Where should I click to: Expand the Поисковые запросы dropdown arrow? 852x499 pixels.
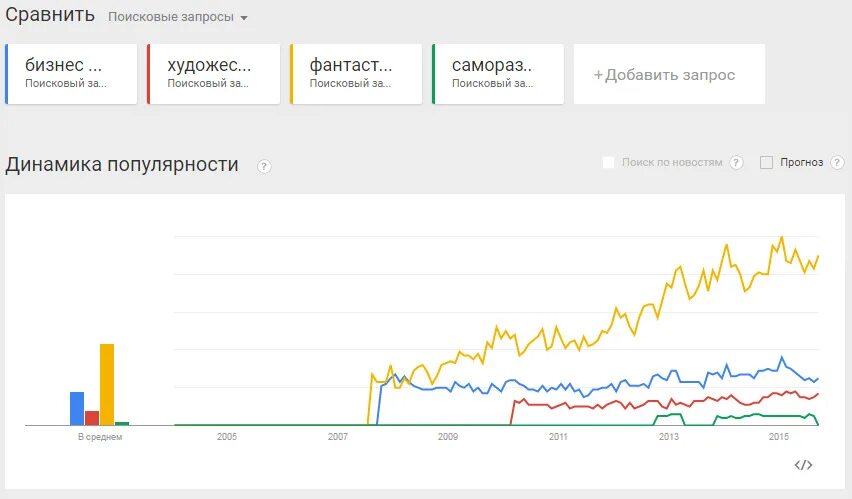pos(244,18)
